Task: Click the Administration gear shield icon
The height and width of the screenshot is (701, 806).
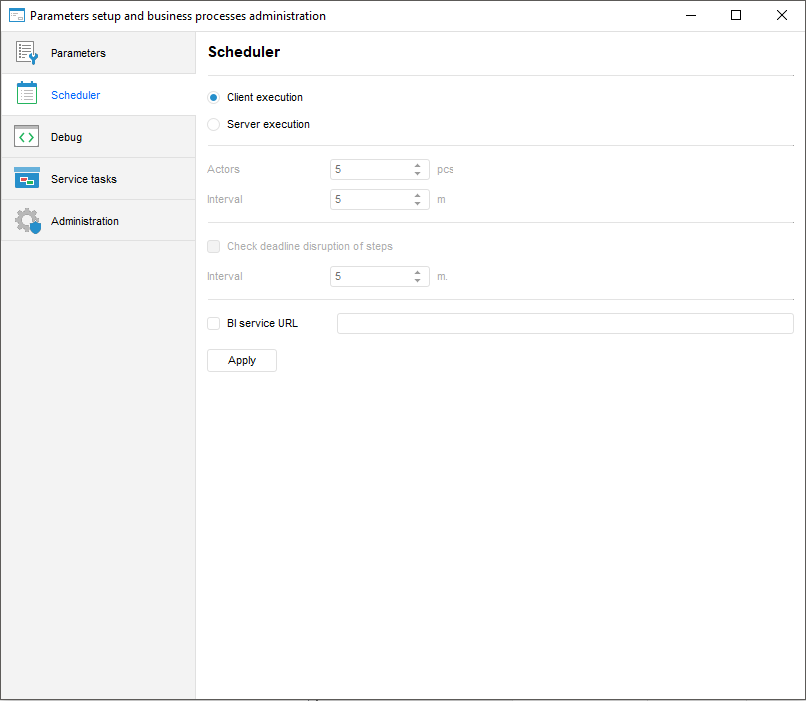Action: pyautogui.click(x=27, y=221)
